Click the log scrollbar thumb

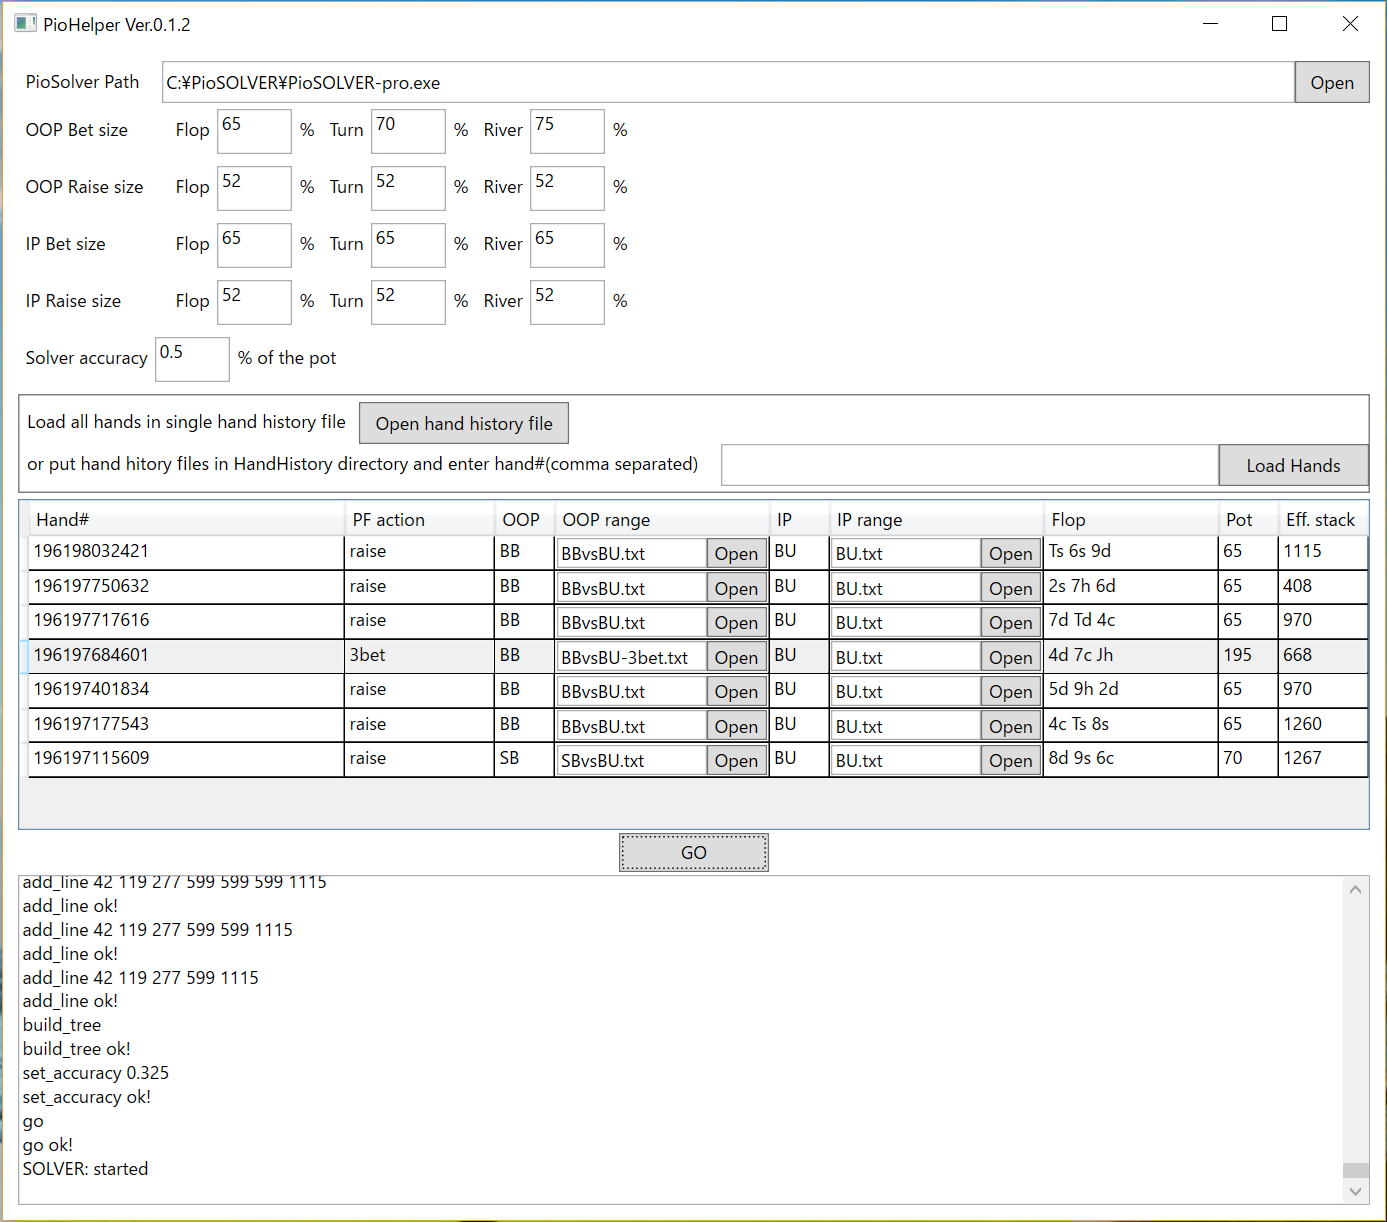click(x=1356, y=1170)
